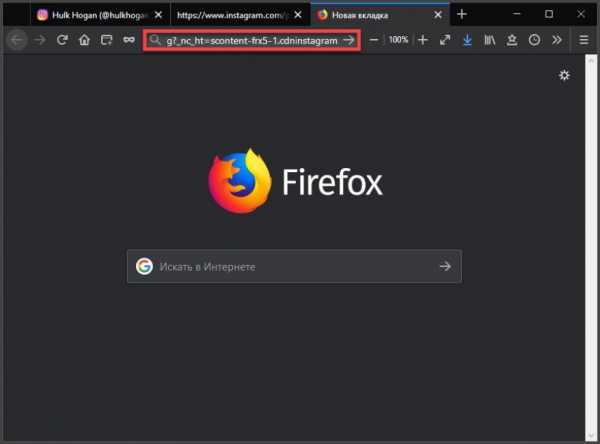Image resolution: width=600 pixels, height=444 pixels.
Task: Open the Home page icon
Action: pyautogui.click(x=84, y=40)
